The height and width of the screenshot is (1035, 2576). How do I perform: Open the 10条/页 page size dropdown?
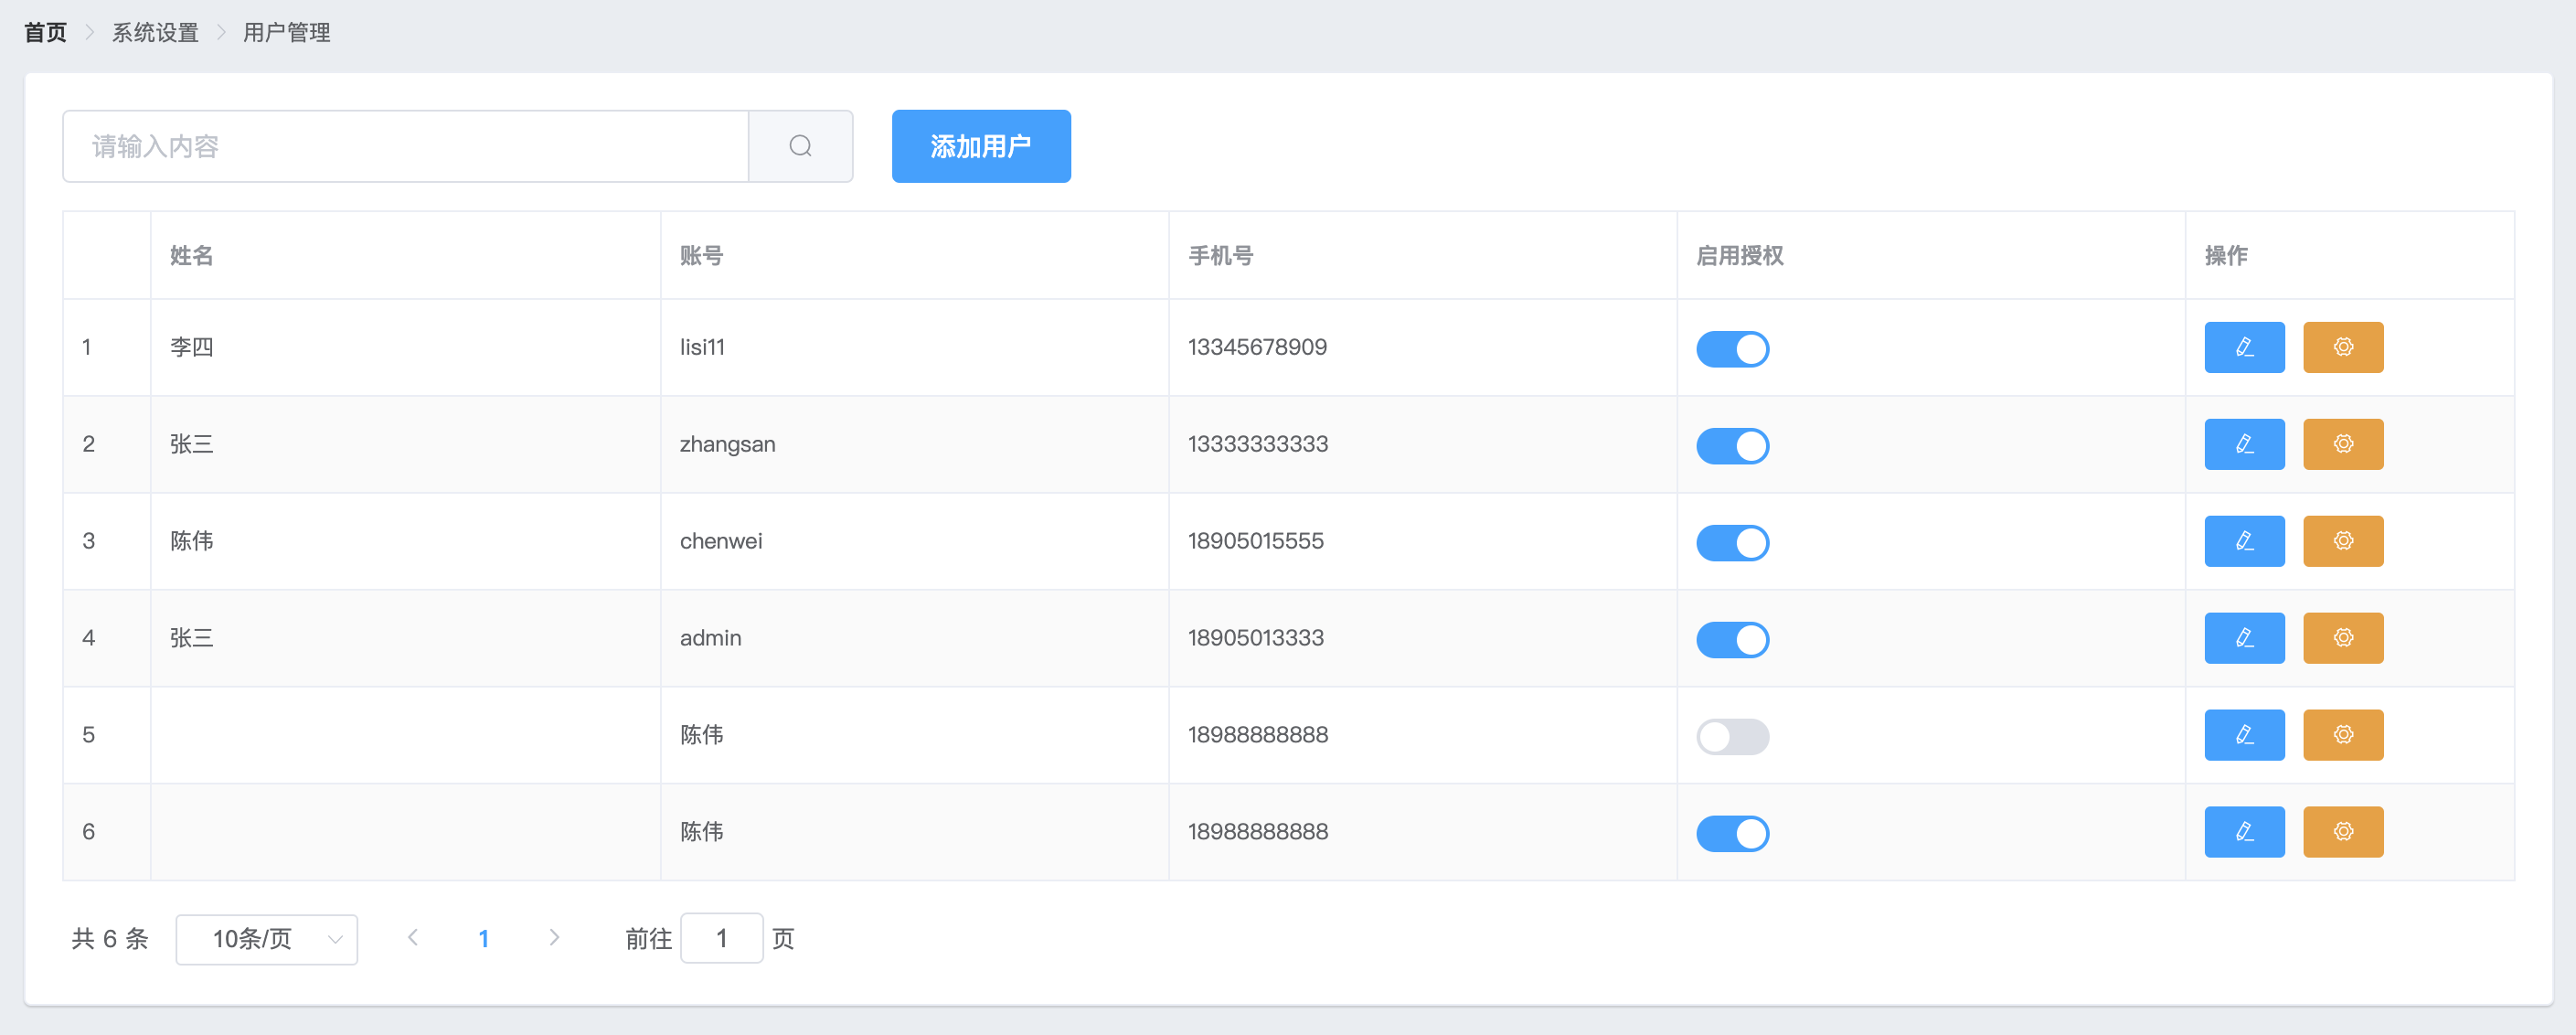point(267,939)
